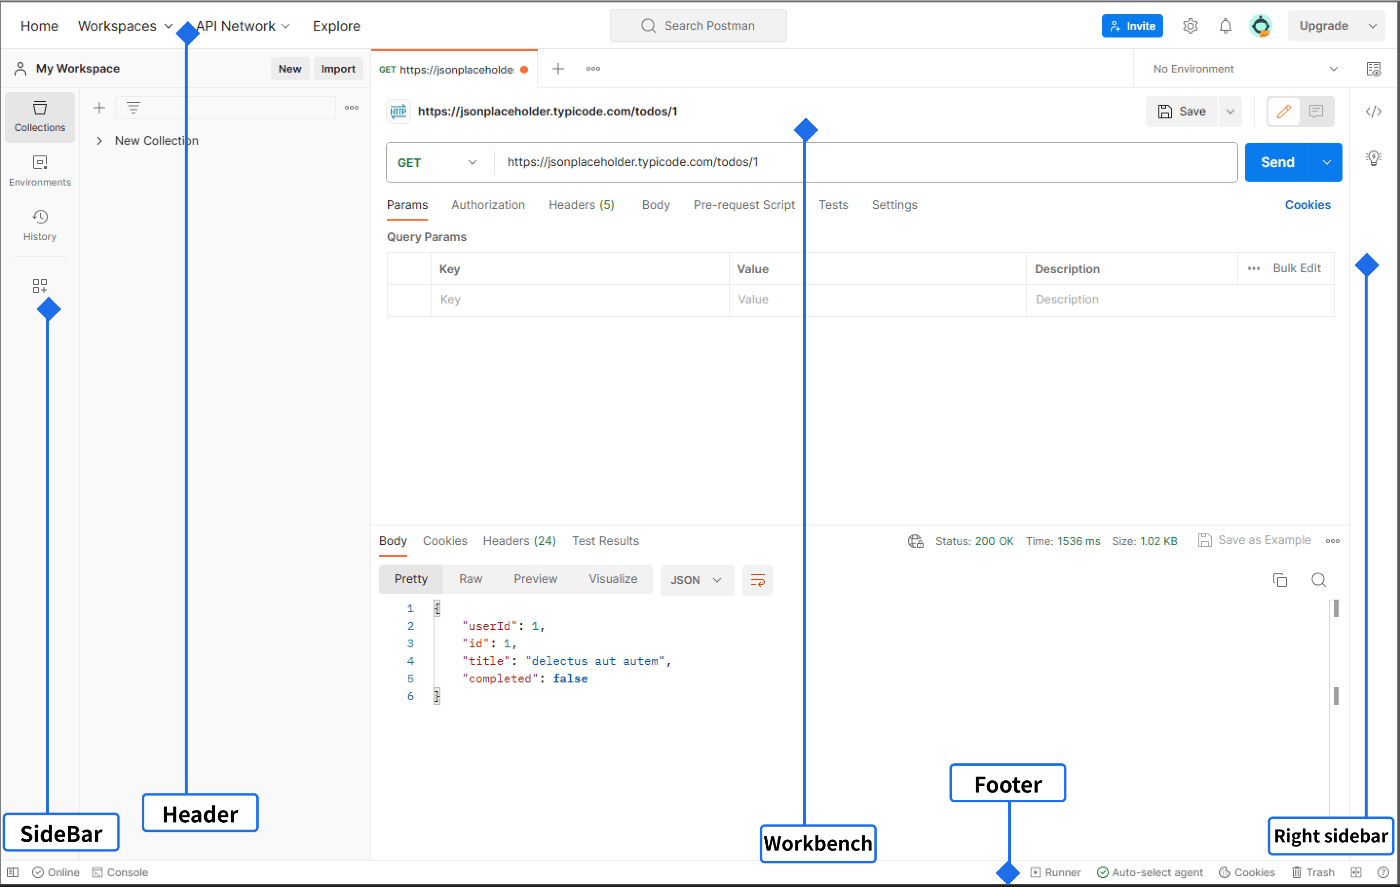Screen dimensions: 1400x887
Task: Switch to the comment mode icon
Action: pos(1316,111)
